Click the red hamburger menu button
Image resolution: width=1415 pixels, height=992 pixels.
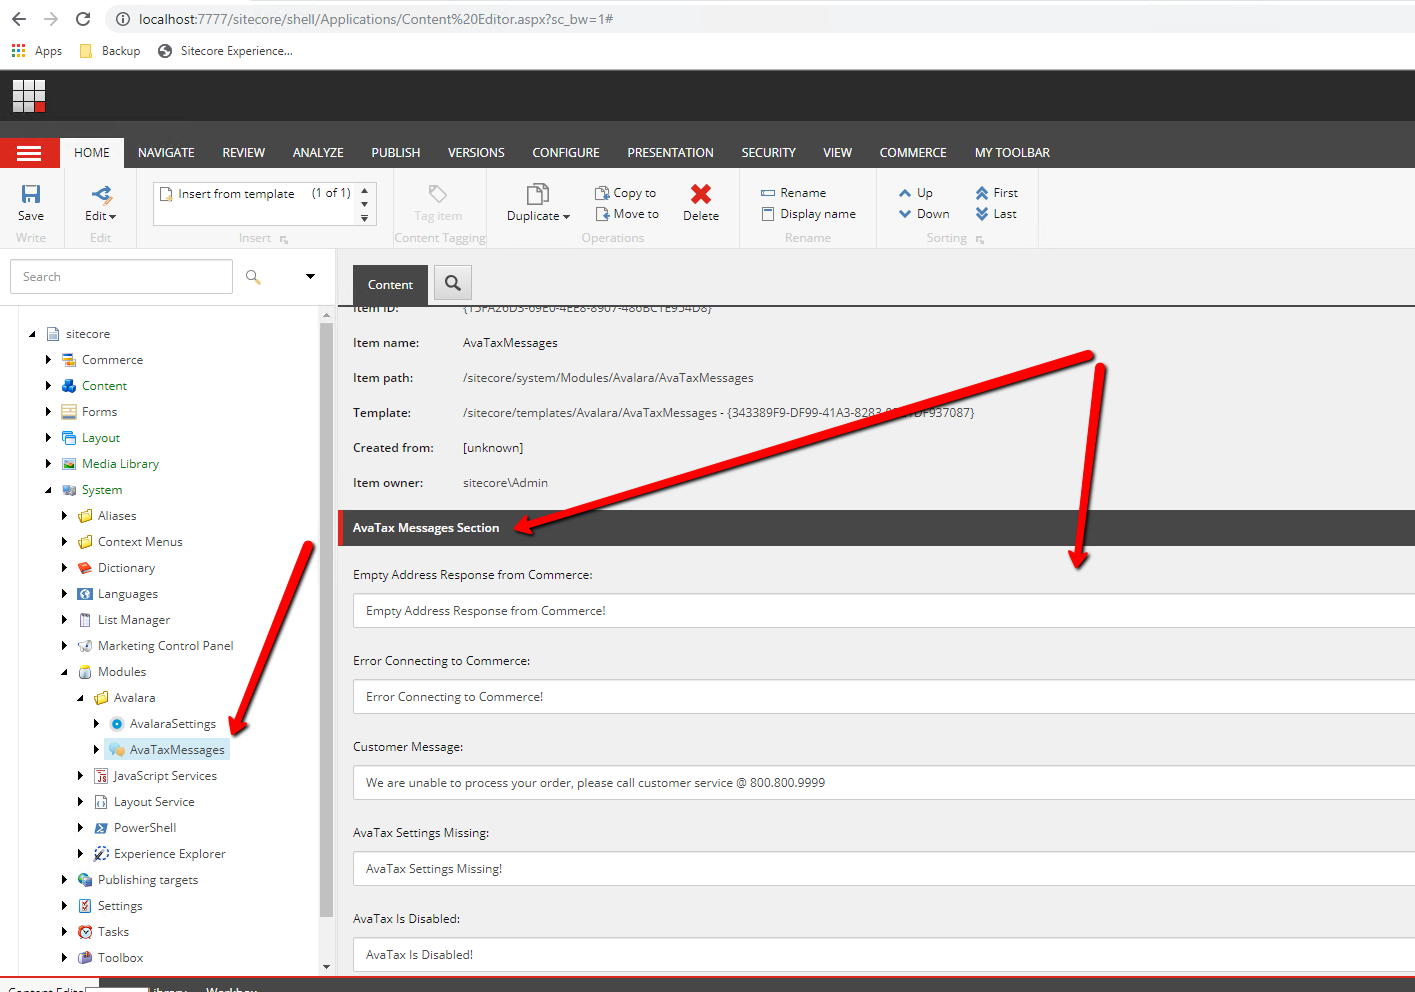tap(29, 153)
